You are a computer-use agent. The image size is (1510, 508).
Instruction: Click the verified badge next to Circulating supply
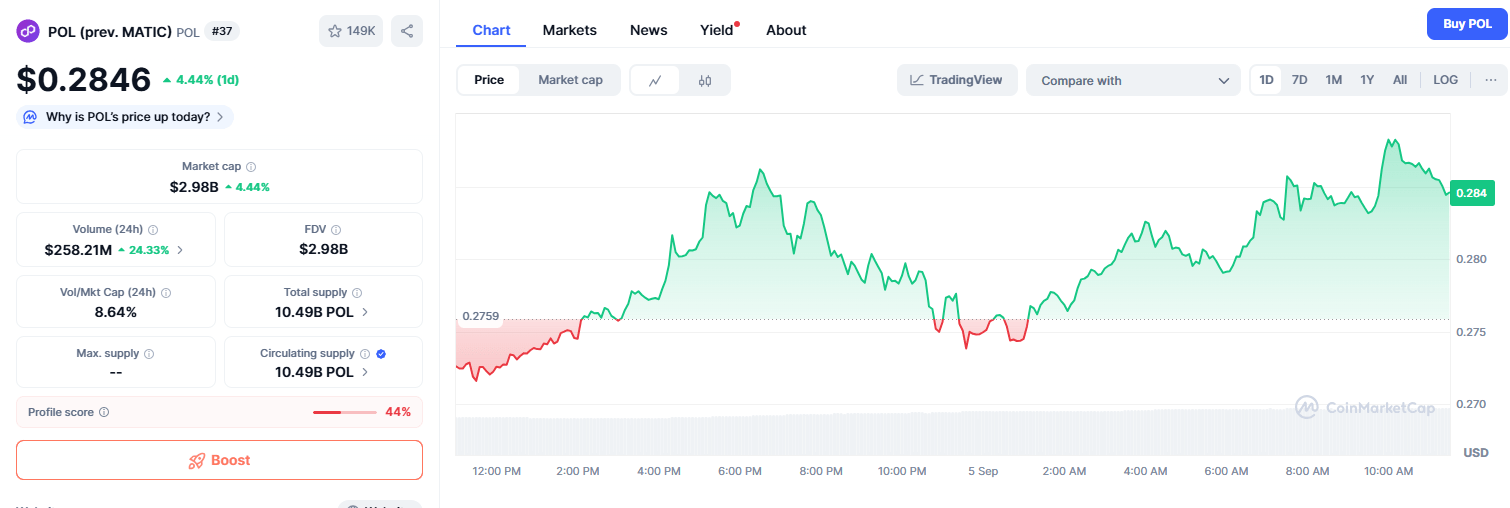pyautogui.click(x=381, y=354)
